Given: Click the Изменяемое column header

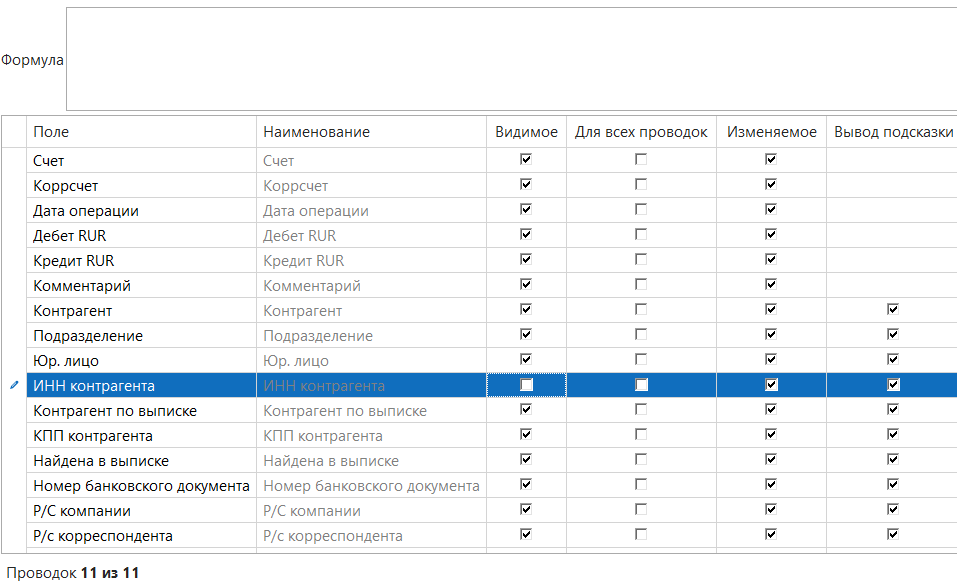Looking at the screenshot, I should pyautogui.click(x=771, y=132).
